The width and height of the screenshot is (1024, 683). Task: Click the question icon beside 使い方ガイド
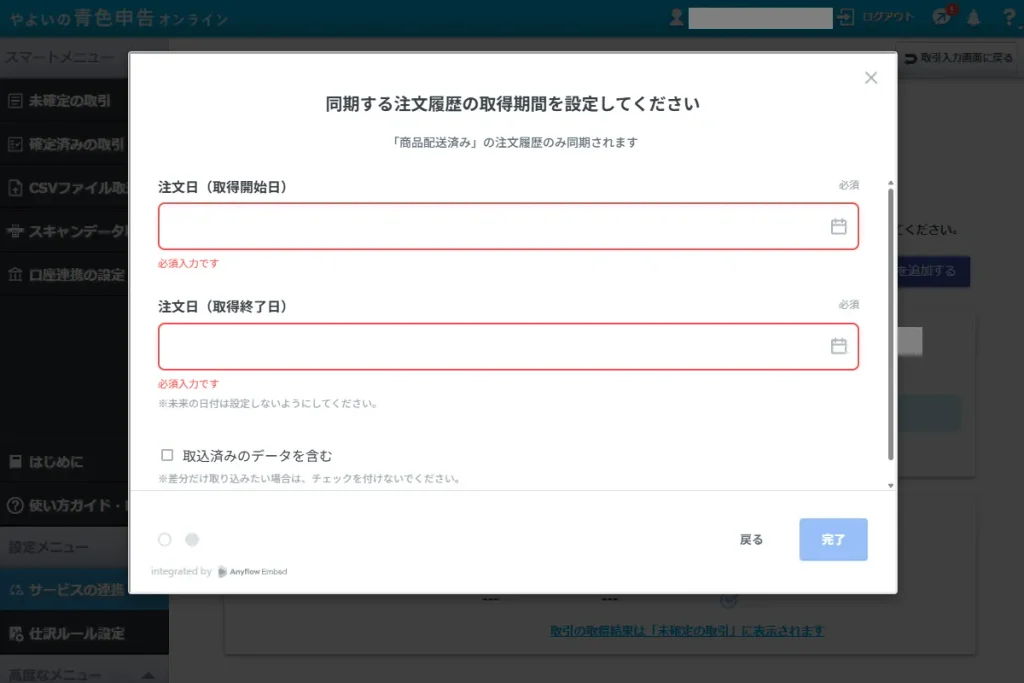tap(15, 505)
